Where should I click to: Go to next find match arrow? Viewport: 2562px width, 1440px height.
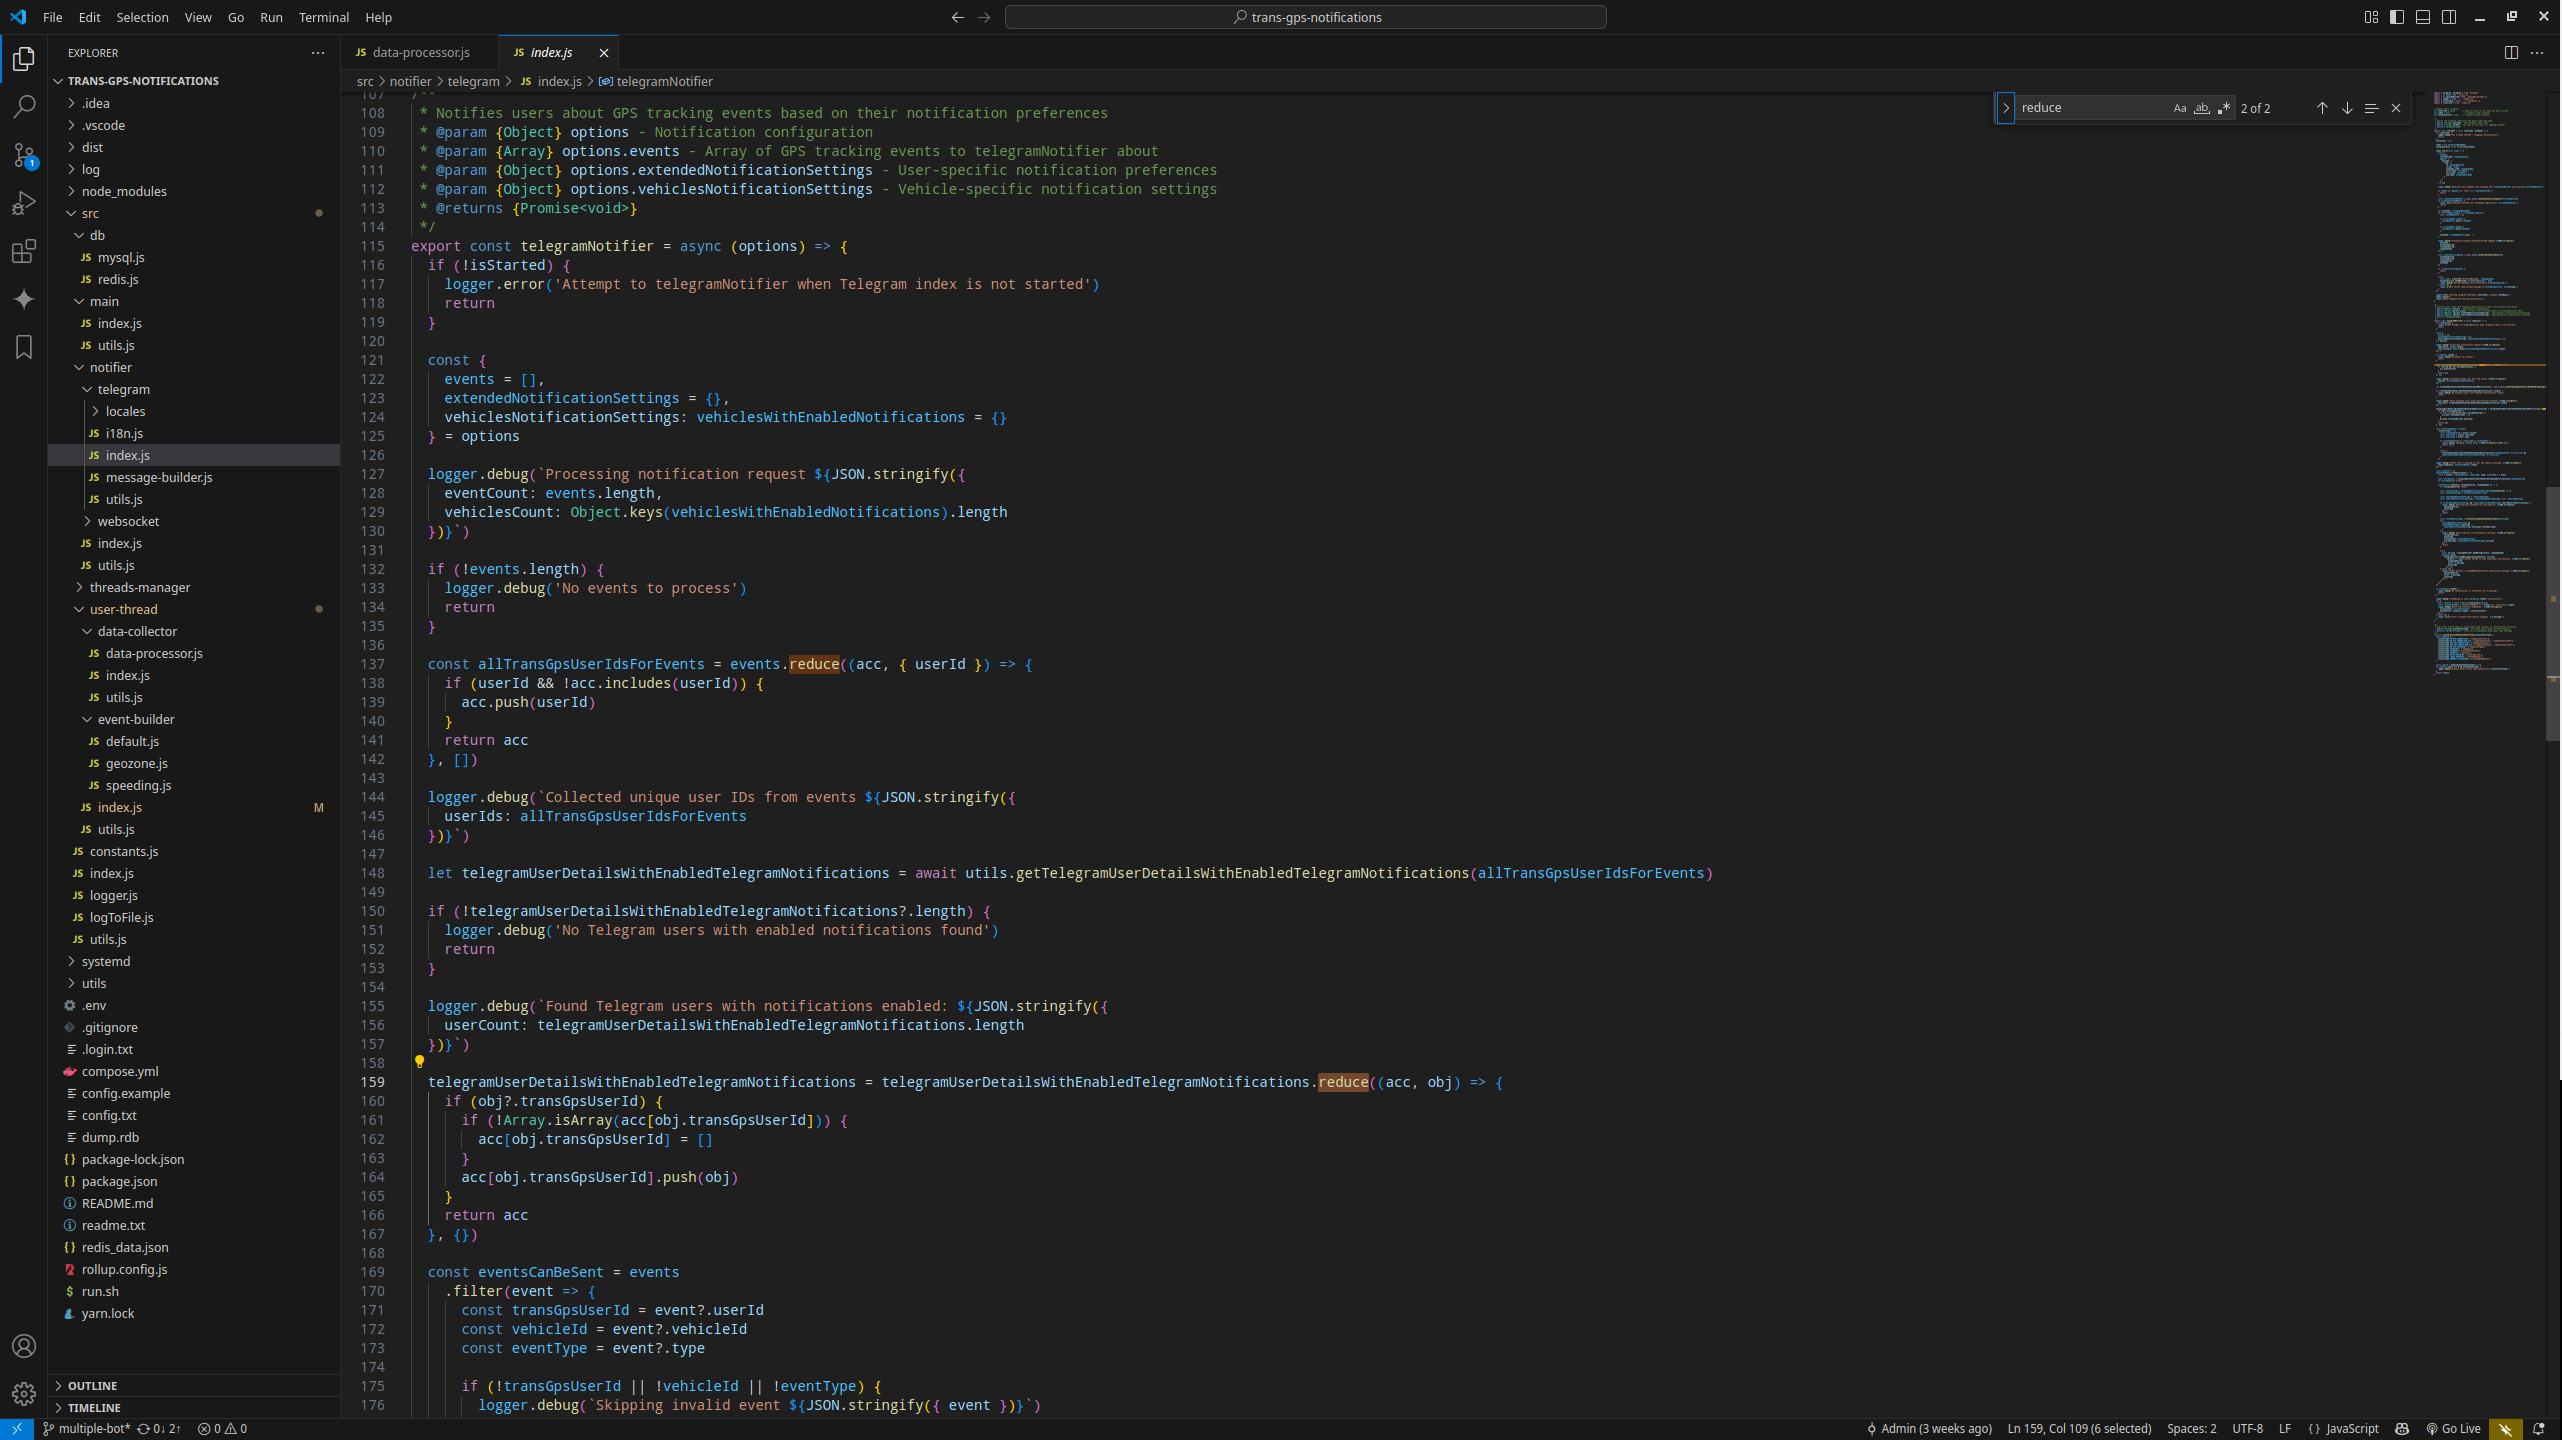[2346, 108]
